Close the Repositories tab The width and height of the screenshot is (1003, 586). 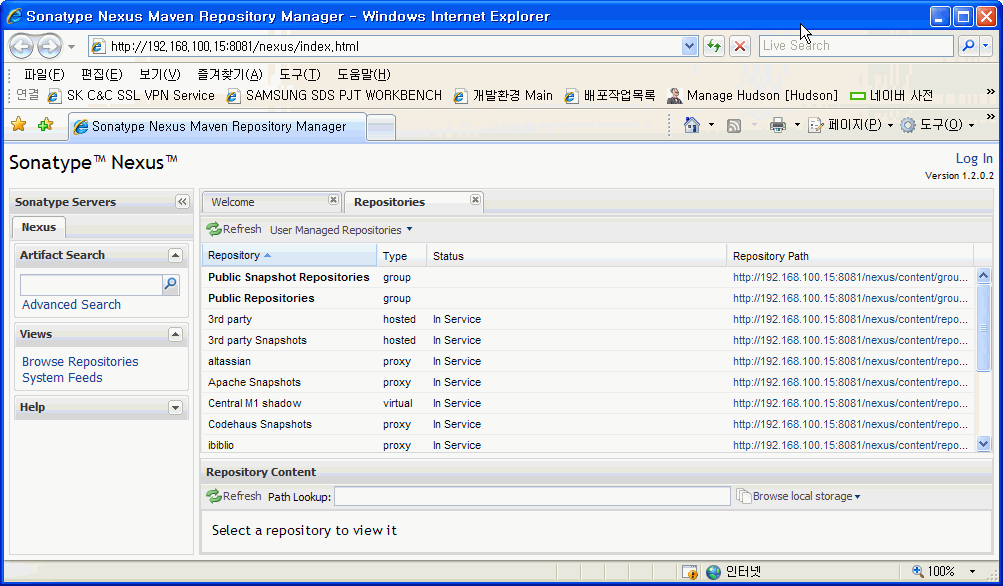[x=475, y=201]
